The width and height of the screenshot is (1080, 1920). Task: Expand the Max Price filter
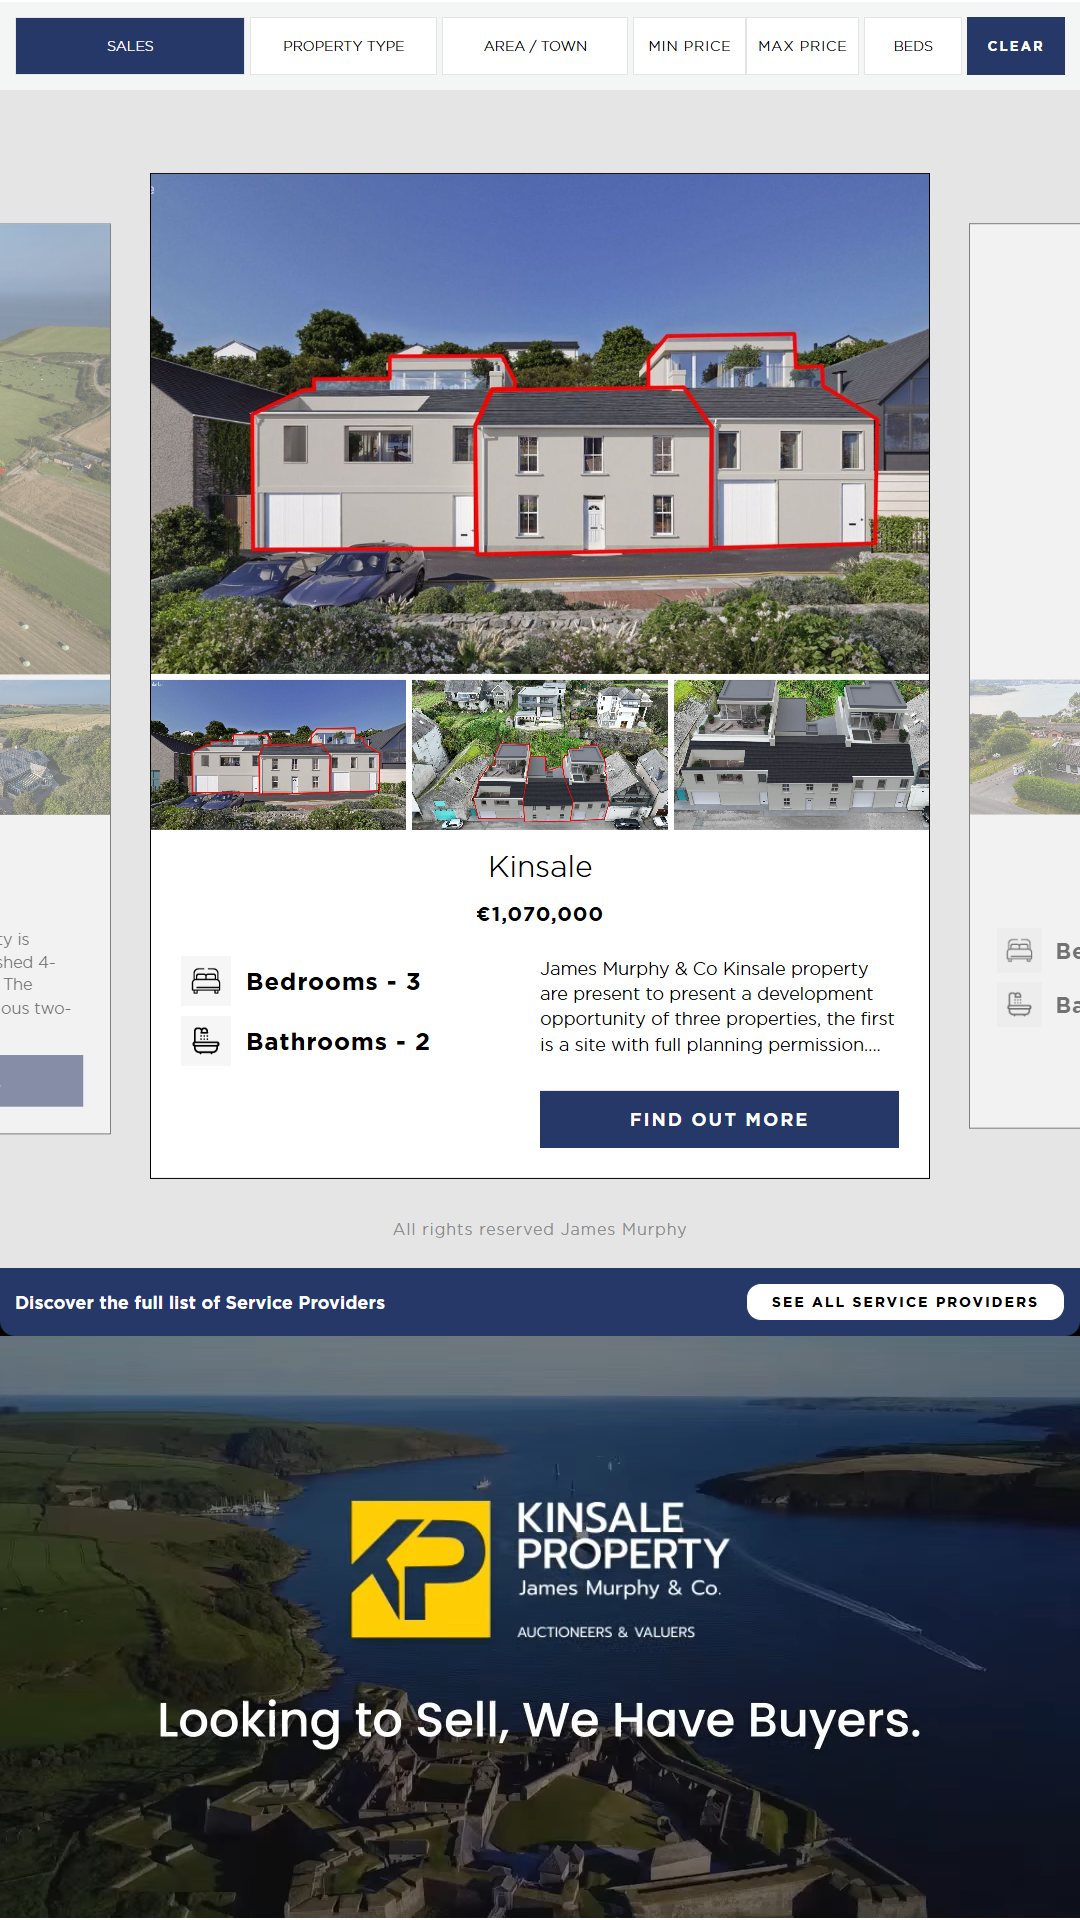click(802, 46)
